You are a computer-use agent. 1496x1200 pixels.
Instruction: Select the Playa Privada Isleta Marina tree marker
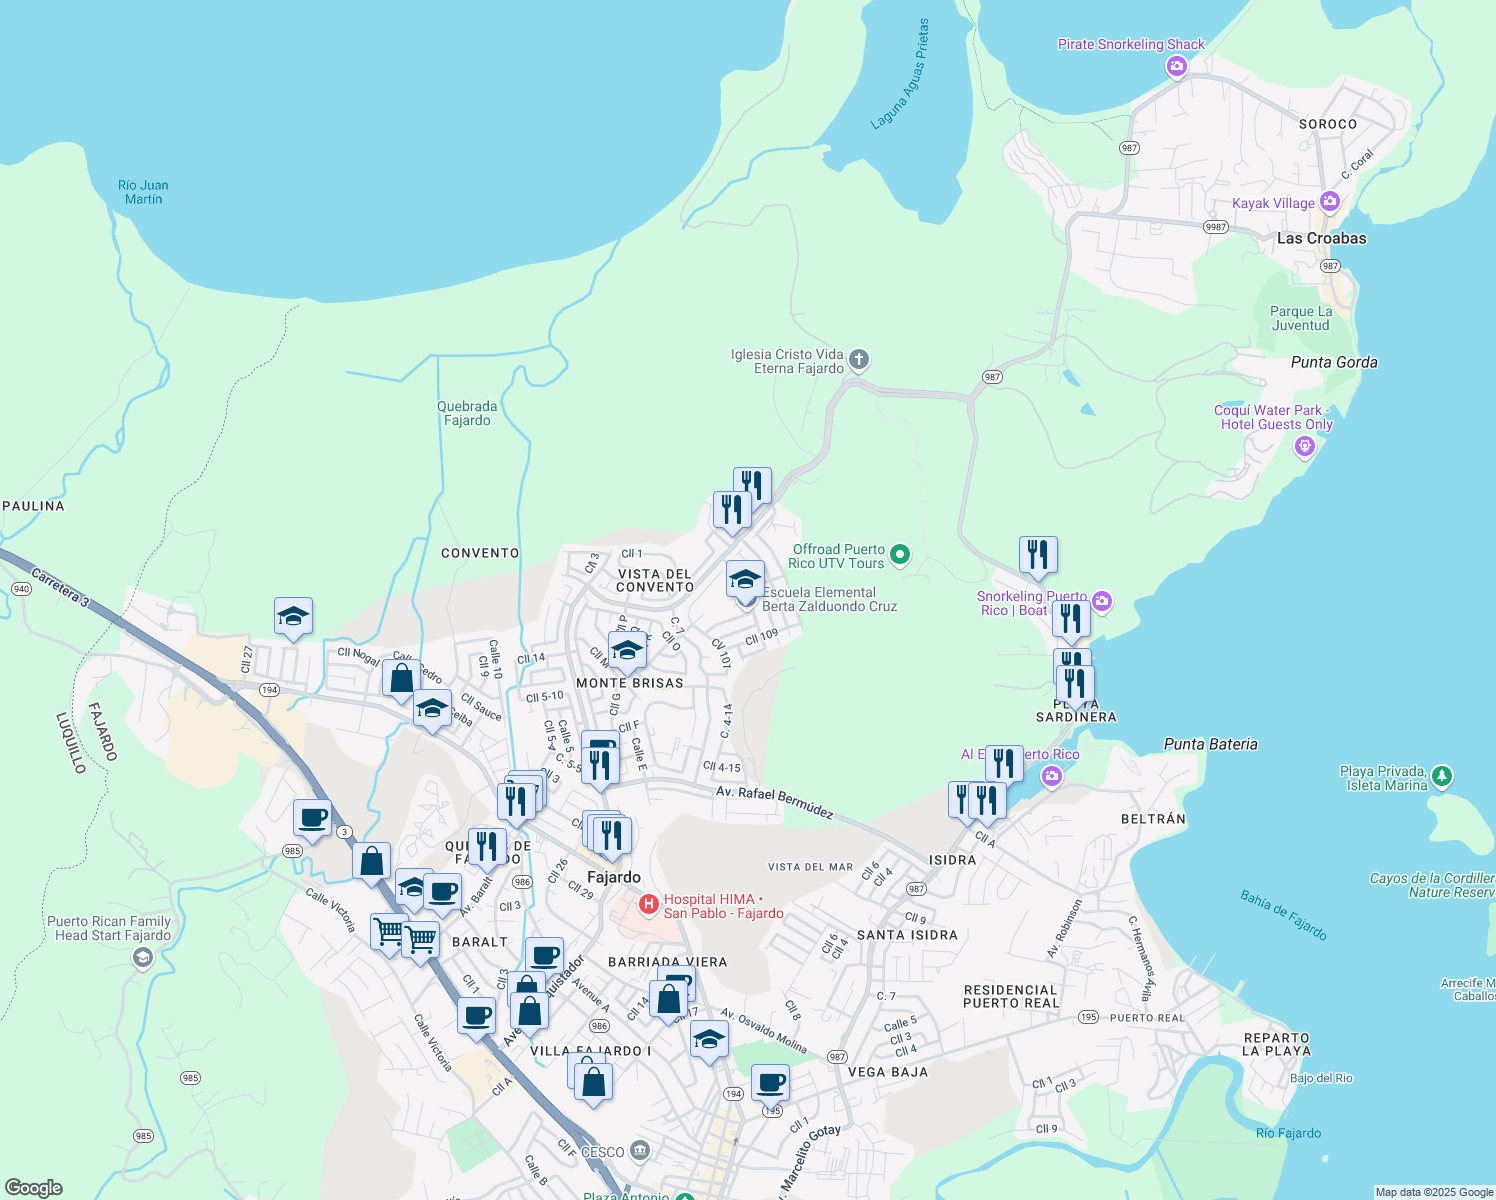(1441, 776)
